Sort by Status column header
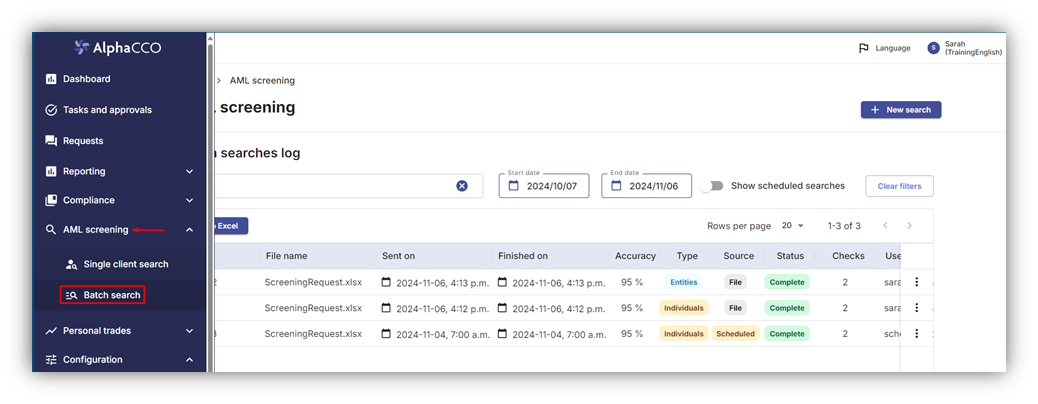This screenshot has width=1038, height=404. 790,256
